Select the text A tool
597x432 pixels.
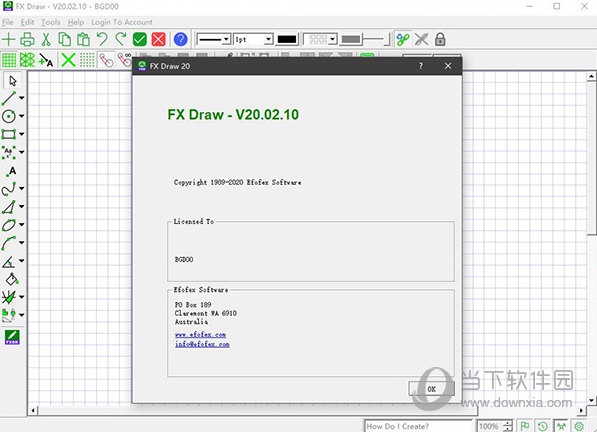[12, 171]
